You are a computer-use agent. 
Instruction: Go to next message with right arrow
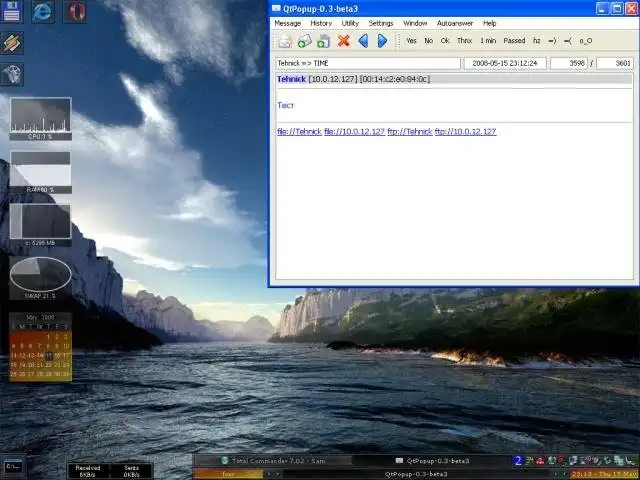382,40
